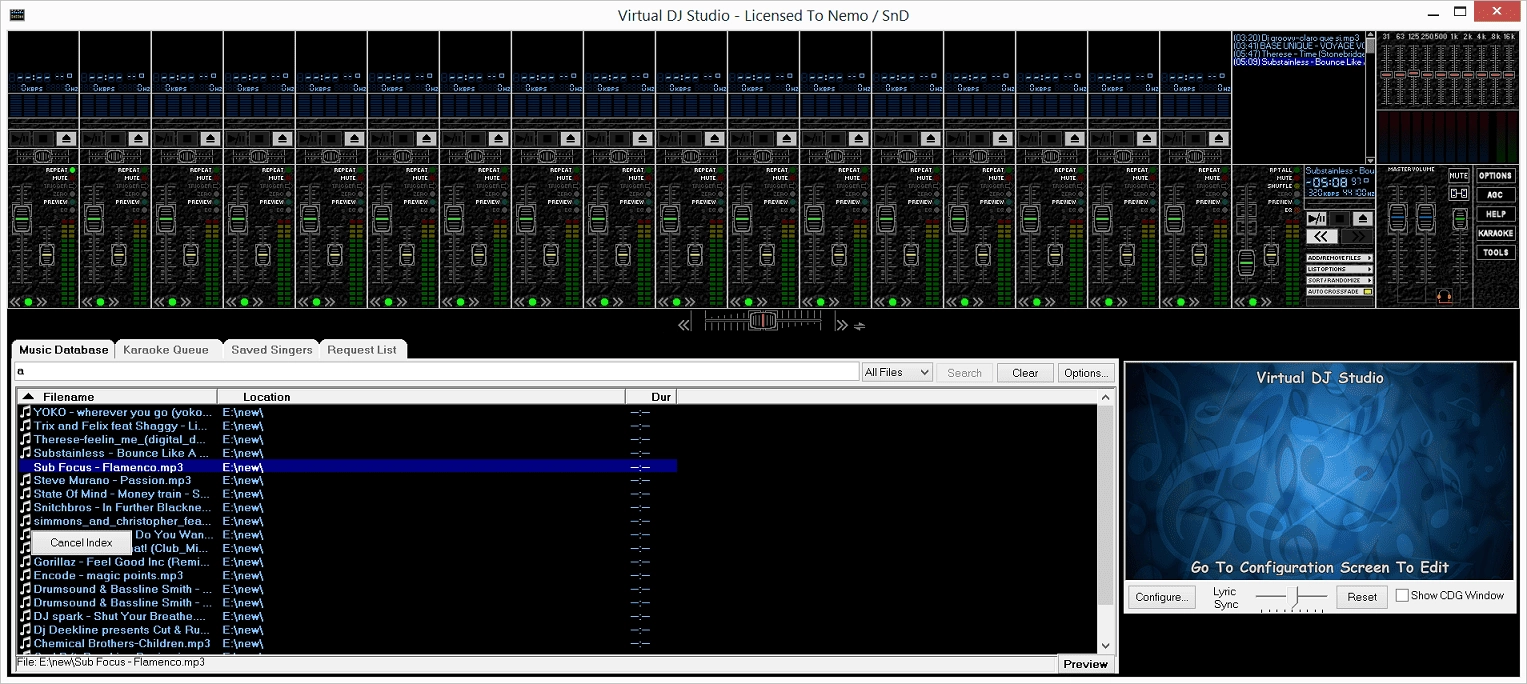The width and height of the screenshot is (1527, 684).
Task: Click the playlist player eject button
Action: tap(1362, 219)
